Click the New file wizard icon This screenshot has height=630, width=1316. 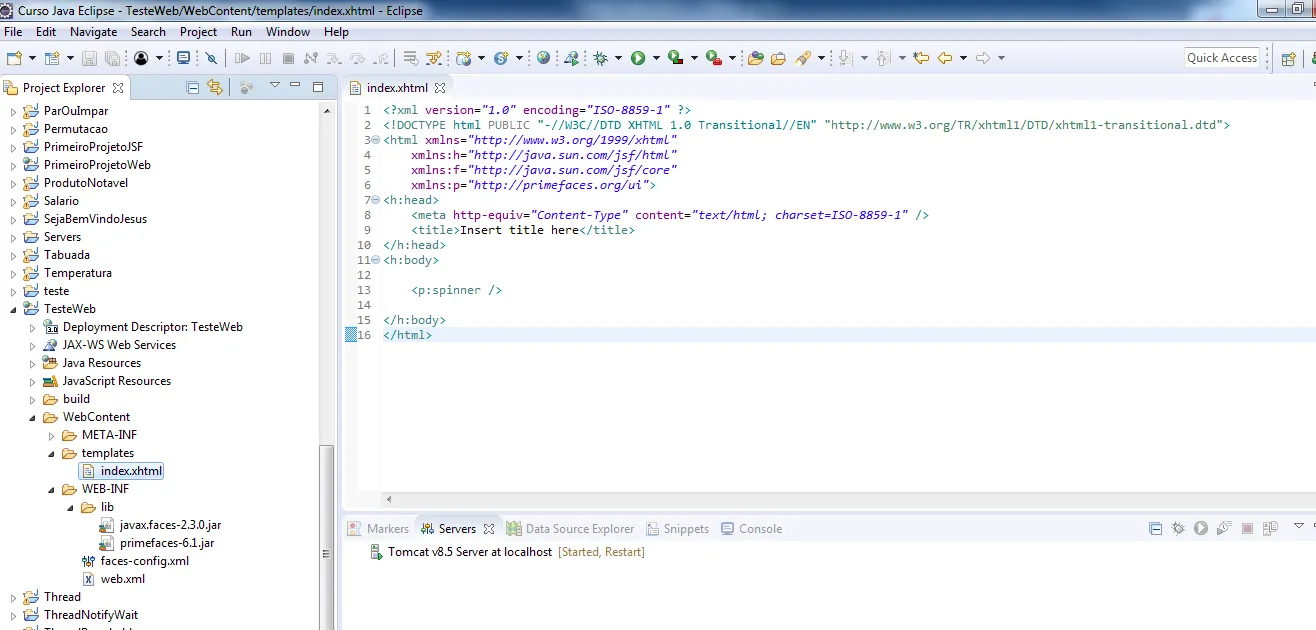[x=15, y=58]
